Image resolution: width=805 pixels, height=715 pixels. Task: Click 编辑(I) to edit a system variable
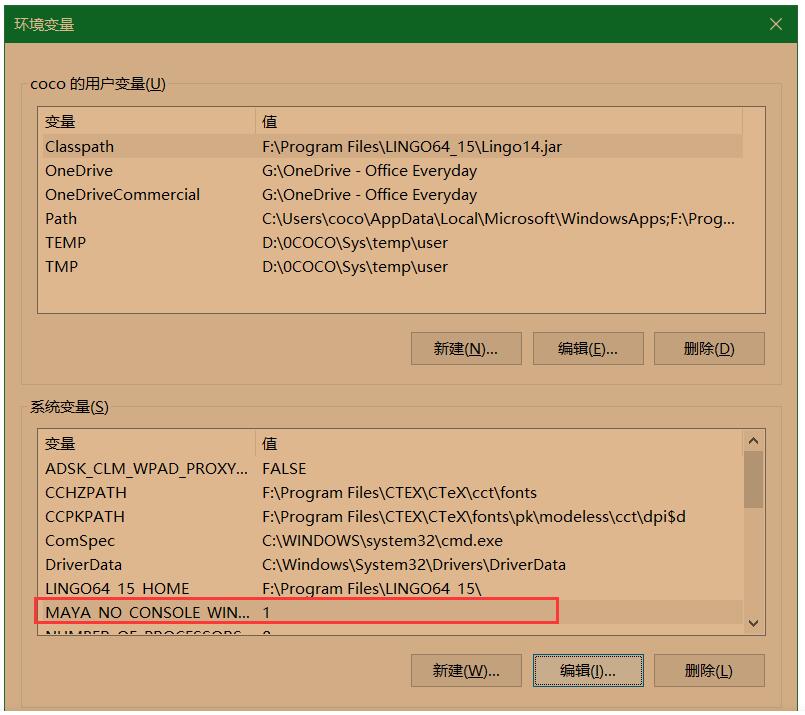[588, 671]
